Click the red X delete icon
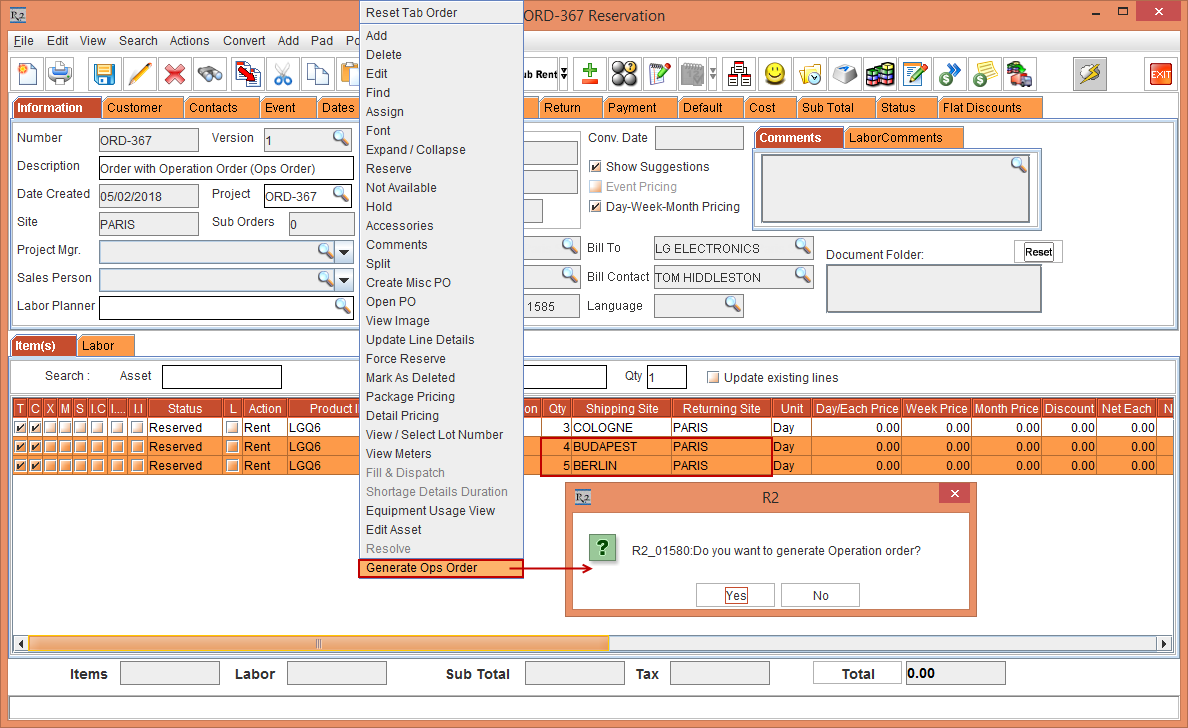 (x=175, y=74)
